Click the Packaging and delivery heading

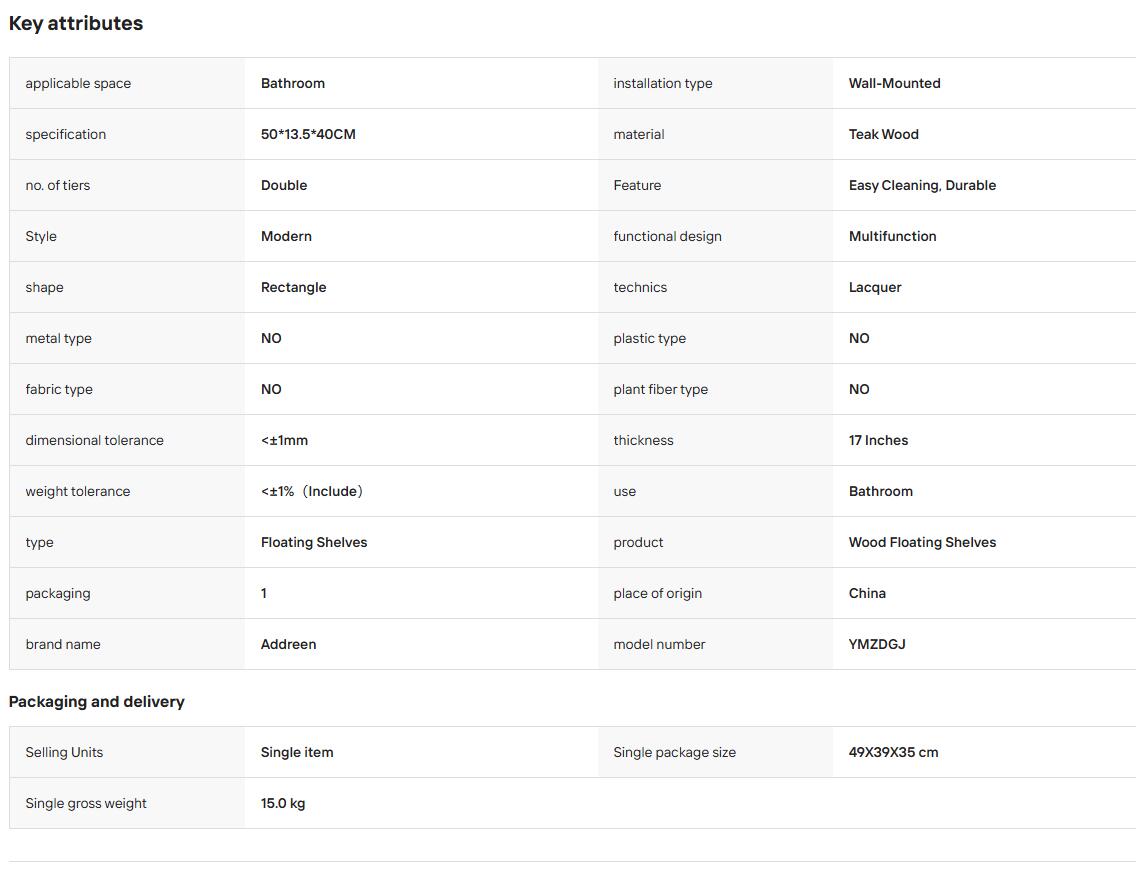(x=96, y=702)
